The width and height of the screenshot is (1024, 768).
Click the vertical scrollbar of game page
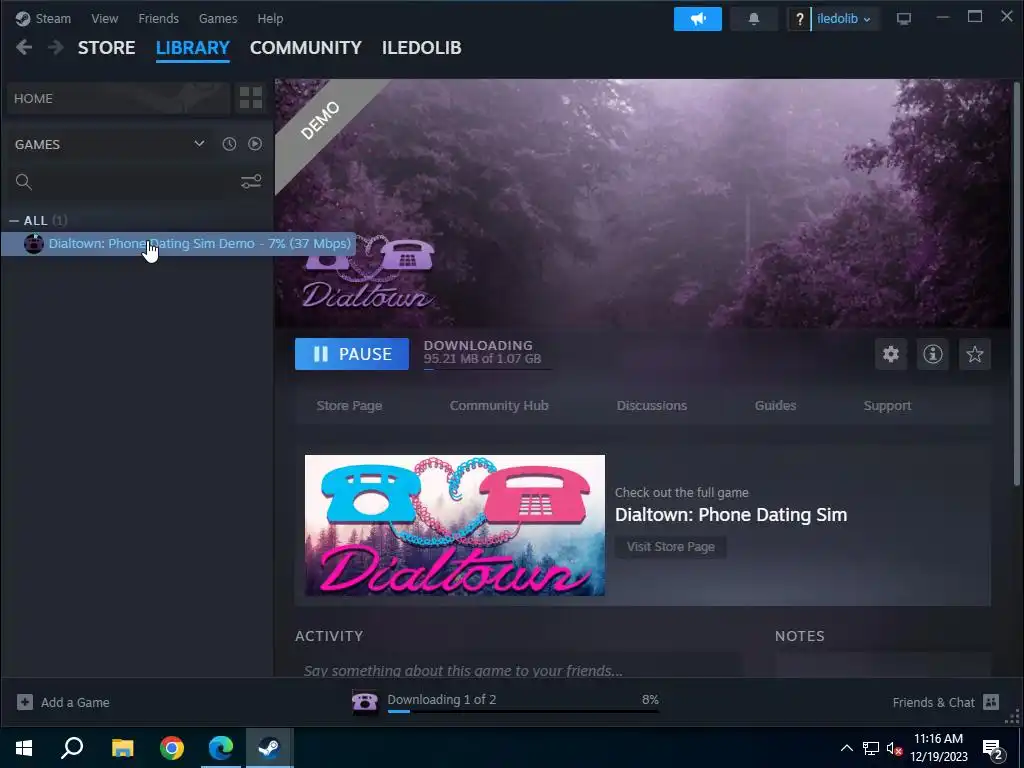[x=1016, y=285]
